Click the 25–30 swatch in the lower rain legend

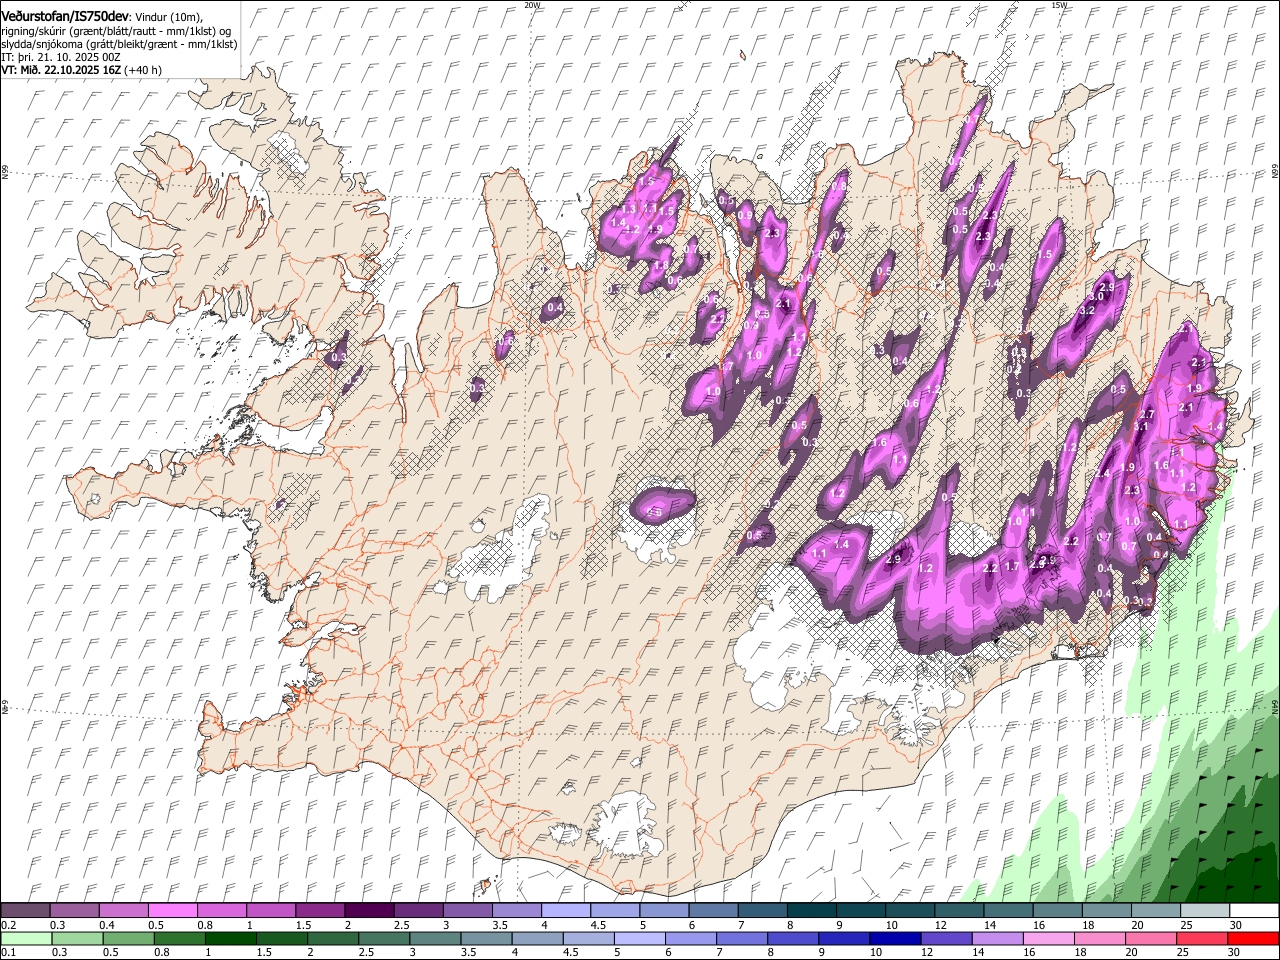click(x=1203, y=939)
